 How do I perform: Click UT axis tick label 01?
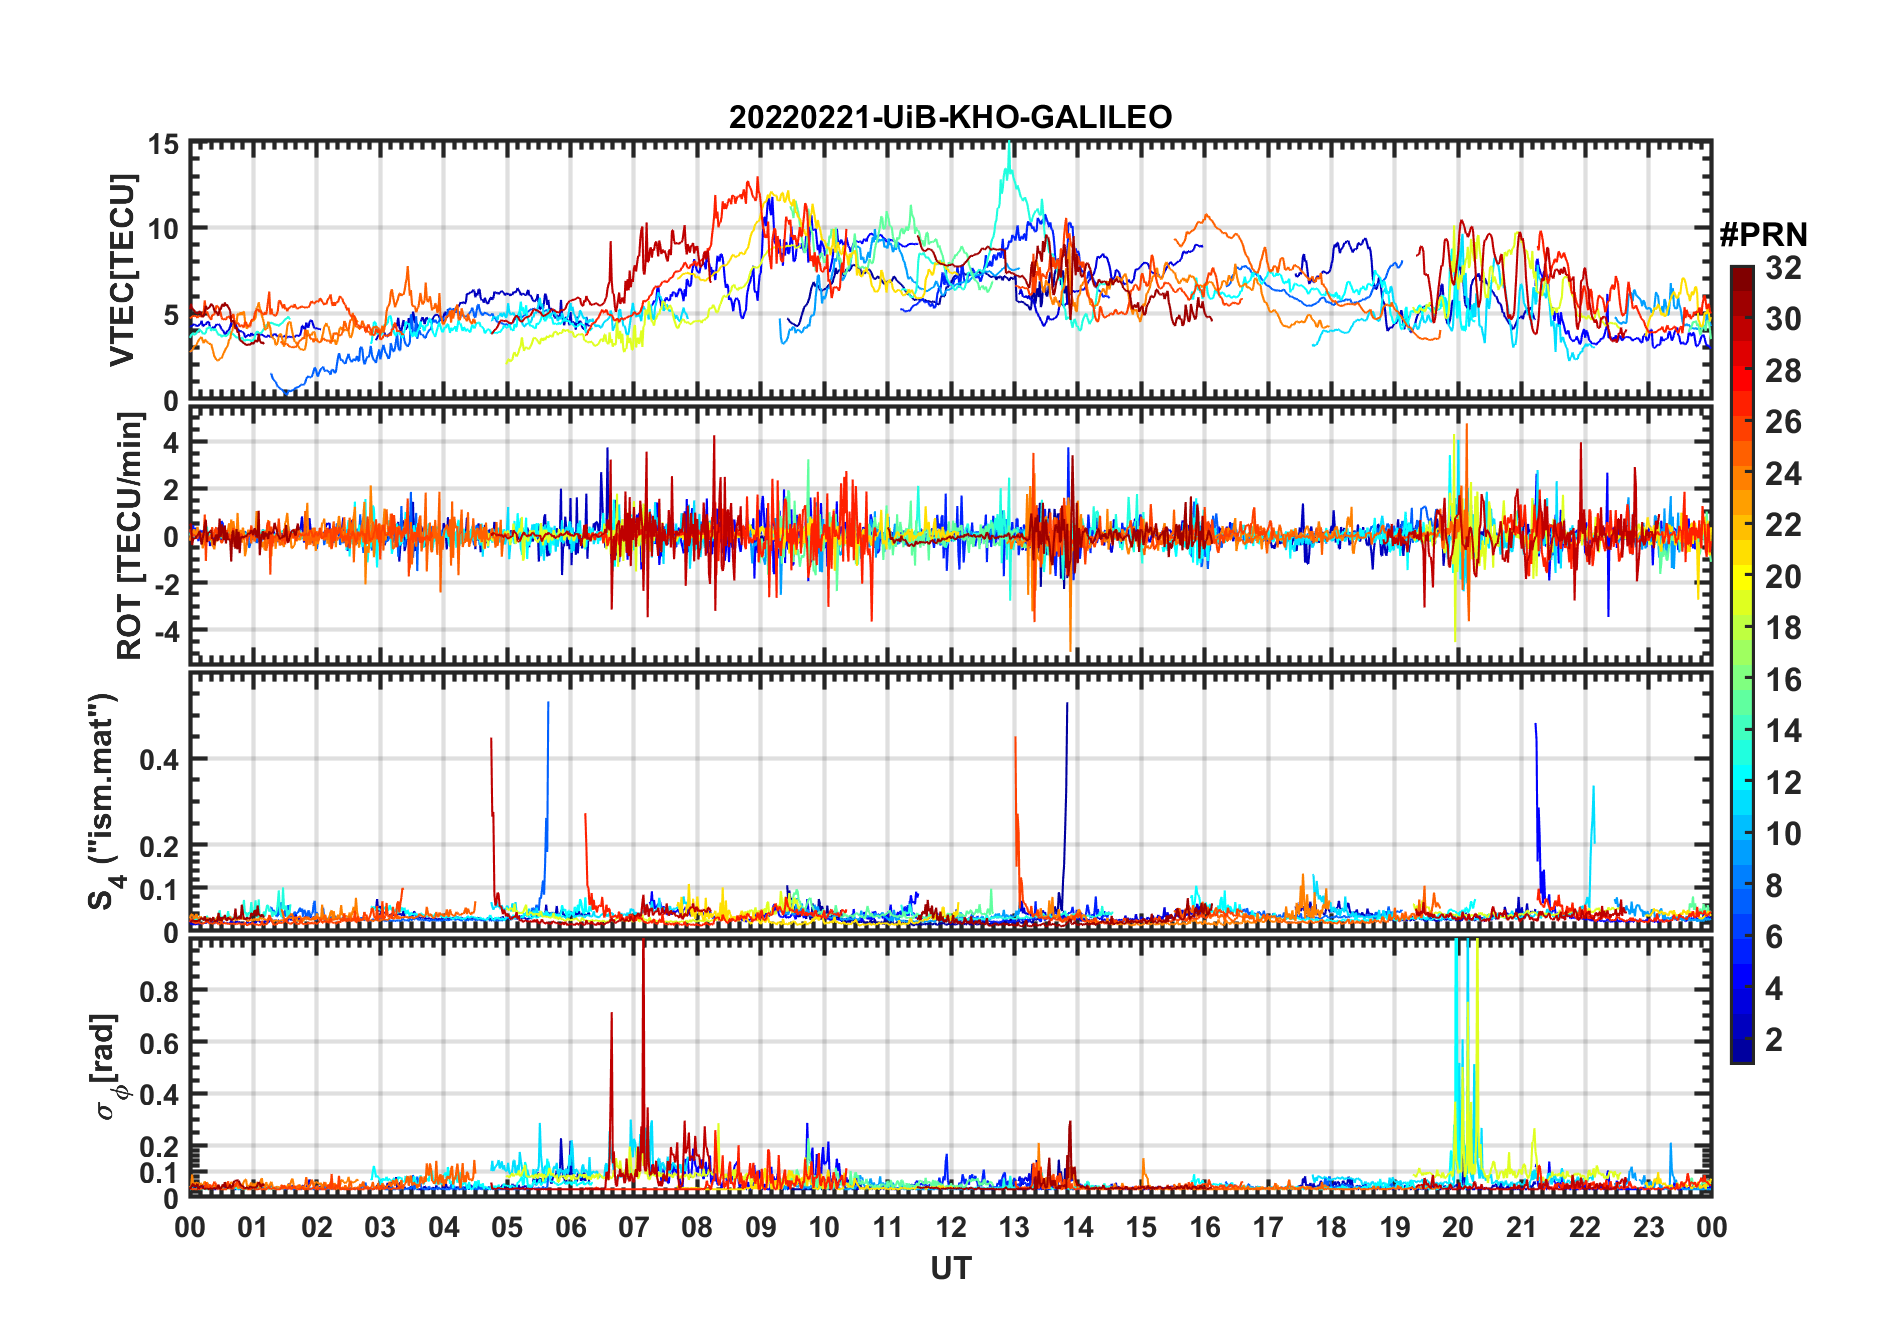(x=253, y=1227)
